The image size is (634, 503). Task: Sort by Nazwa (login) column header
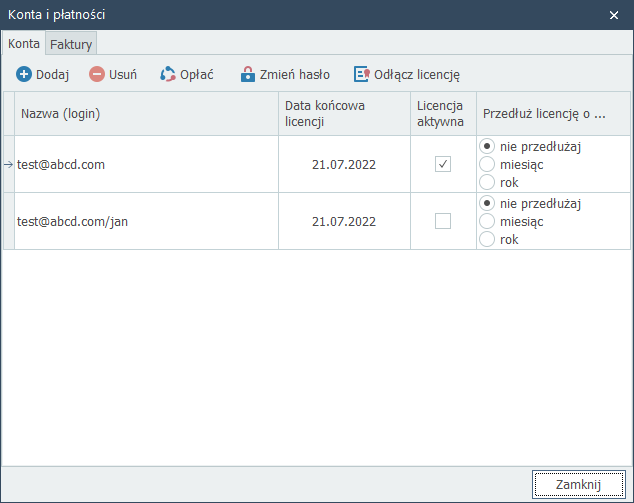(145, 114)
